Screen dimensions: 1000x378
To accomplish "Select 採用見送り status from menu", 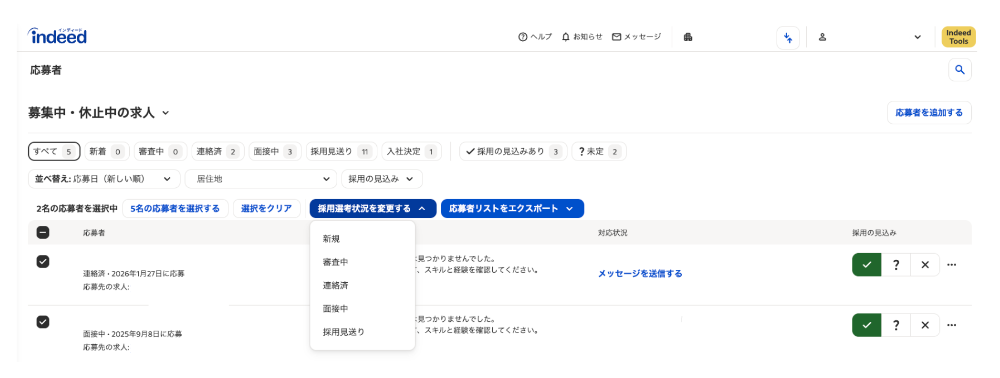I will point(362,332).
